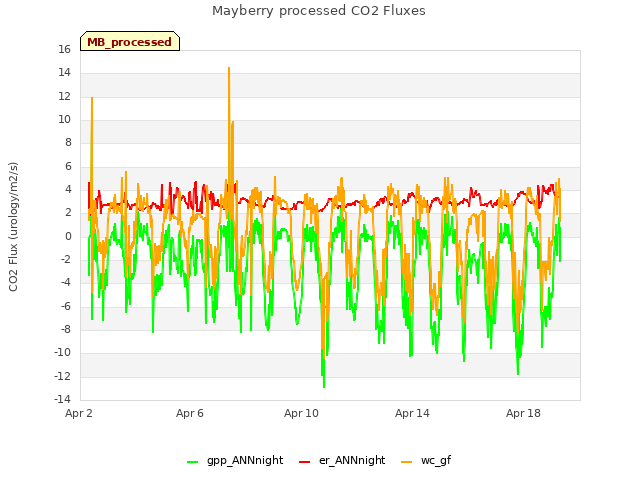Image resolution: width=640 pixels, height=480 pixels.
Task: Click the 10 y-axis tick label
Action: coord(64,120)
